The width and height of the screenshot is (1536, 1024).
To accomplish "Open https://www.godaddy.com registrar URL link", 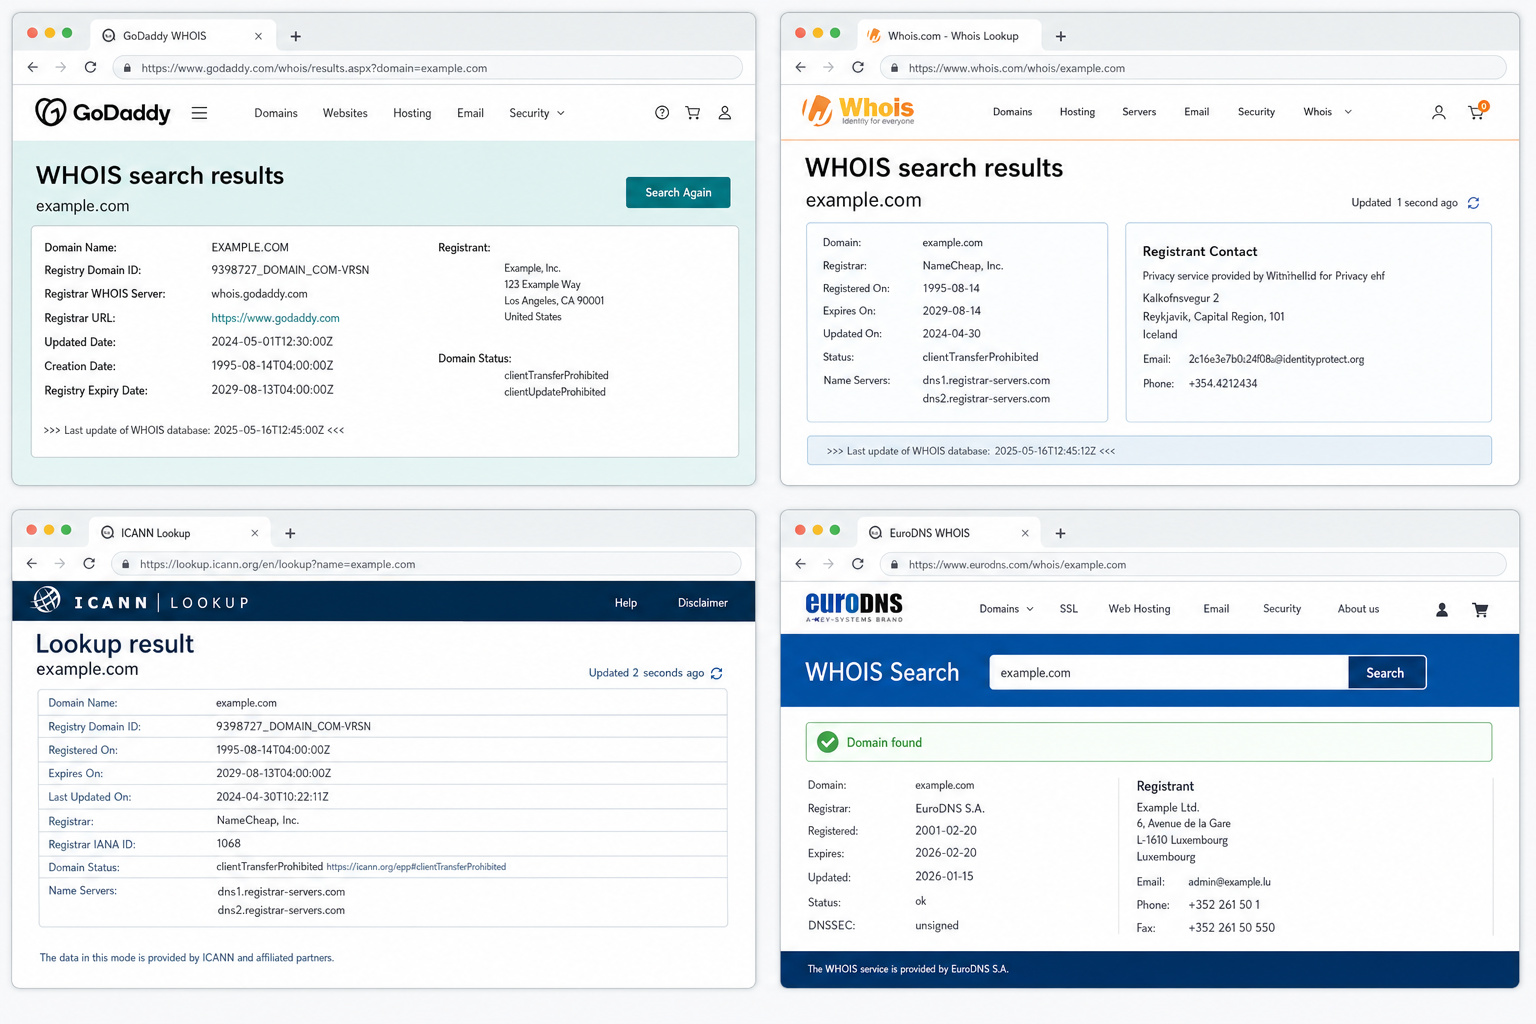I will pos(275,318).
